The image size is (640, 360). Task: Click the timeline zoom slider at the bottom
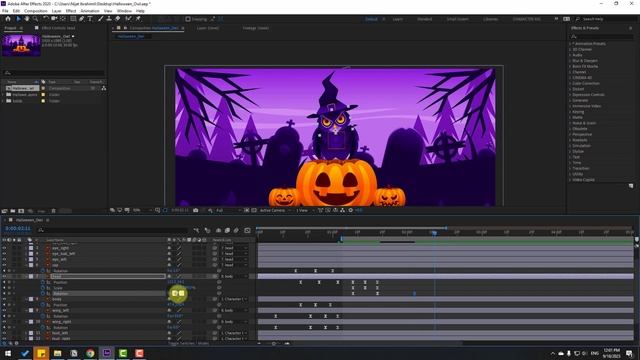point(273,343)
